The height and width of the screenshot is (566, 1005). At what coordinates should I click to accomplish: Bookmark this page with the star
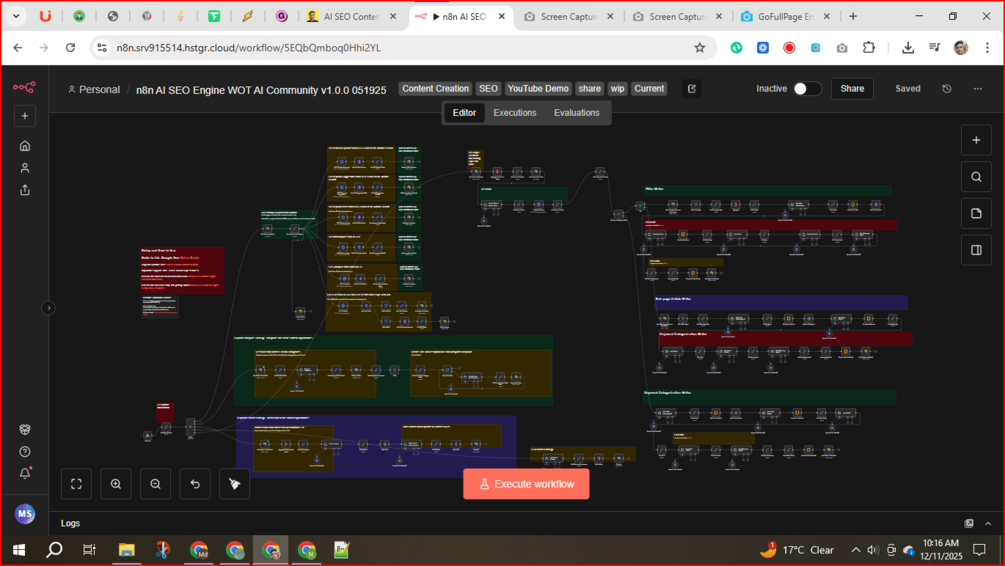(699, 48)
